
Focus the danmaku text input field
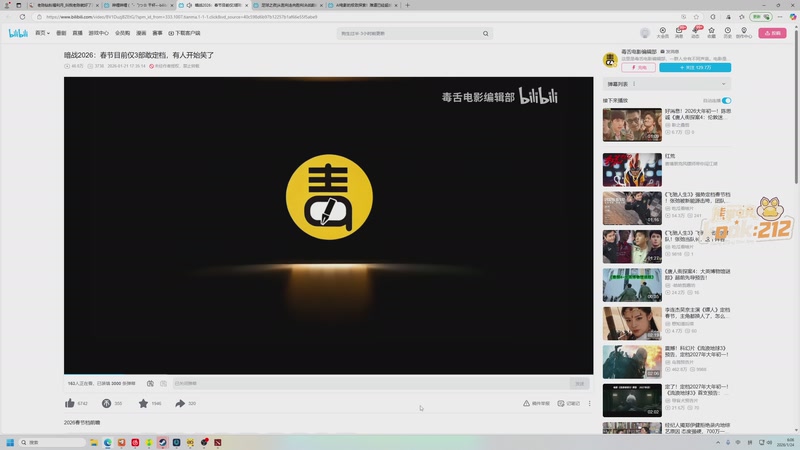pyautogui.click(x=371, y=383)
